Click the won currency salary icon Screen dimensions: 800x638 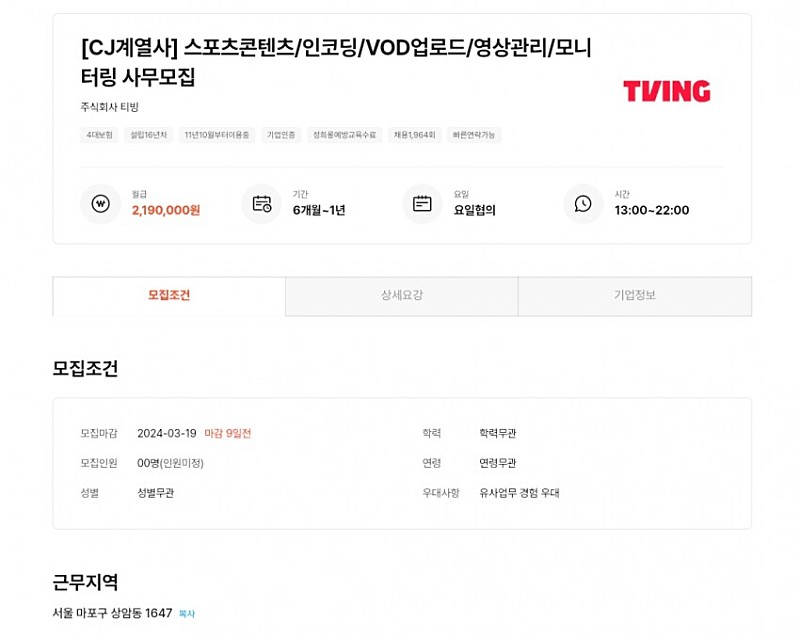pyautogui.click(x=101, y=204)
